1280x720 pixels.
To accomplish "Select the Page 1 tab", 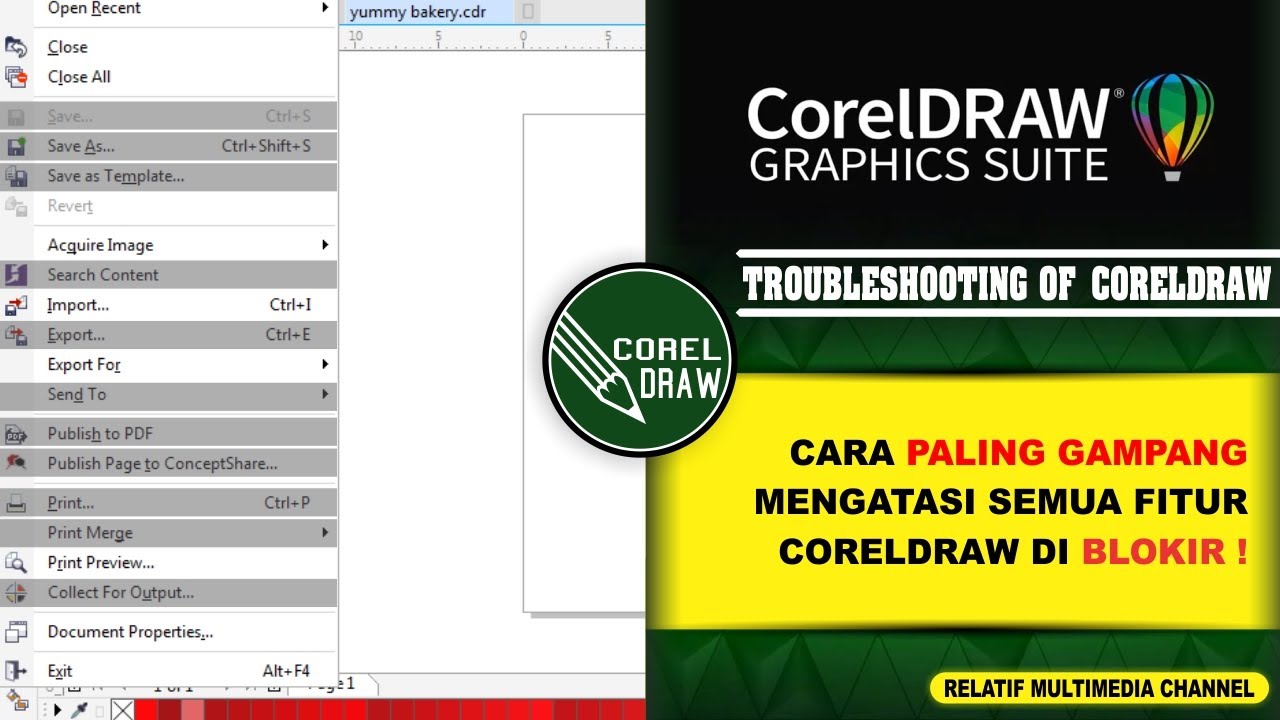I will tap(334, 685).
